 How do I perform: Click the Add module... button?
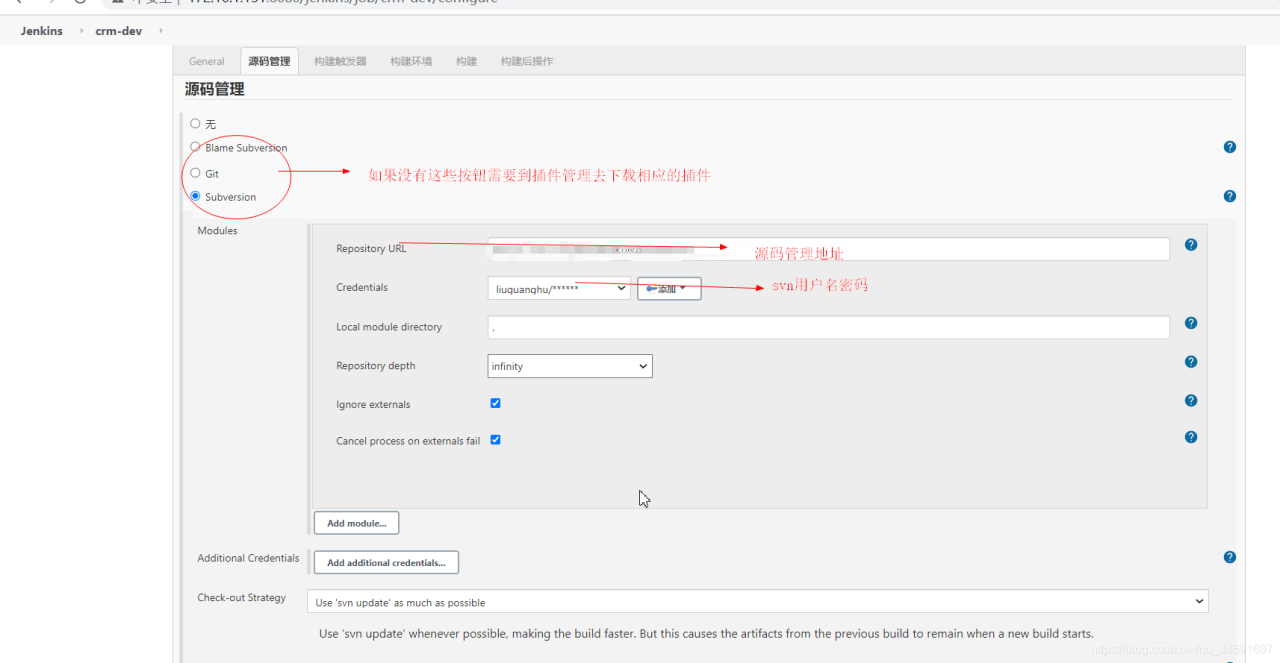(x=356, y=523)
